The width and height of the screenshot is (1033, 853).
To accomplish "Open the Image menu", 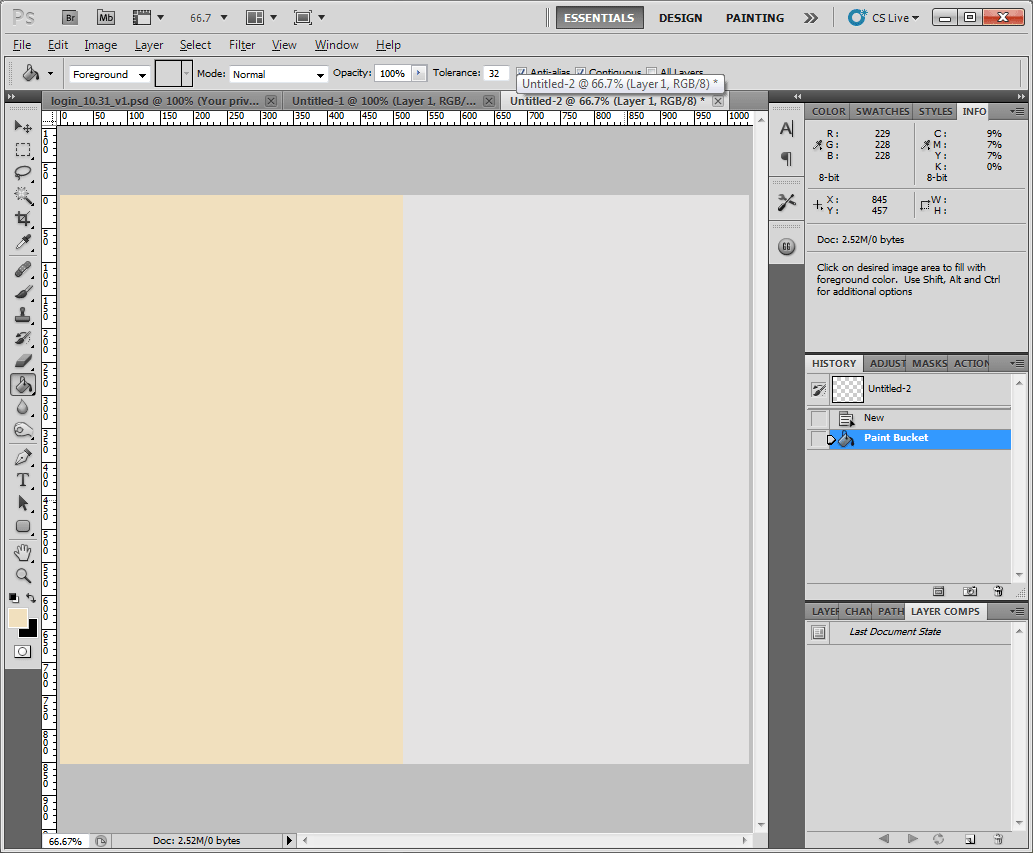I will coord(101,45).
